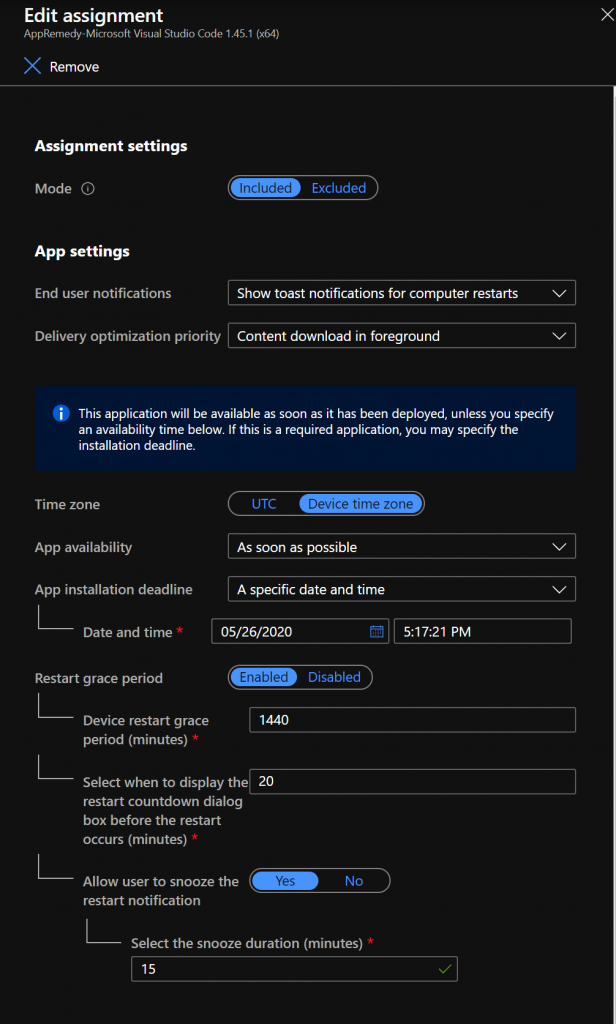Click the End user notifications label
This screenshot has height=1024, width=616.
[x=103, y=293]
